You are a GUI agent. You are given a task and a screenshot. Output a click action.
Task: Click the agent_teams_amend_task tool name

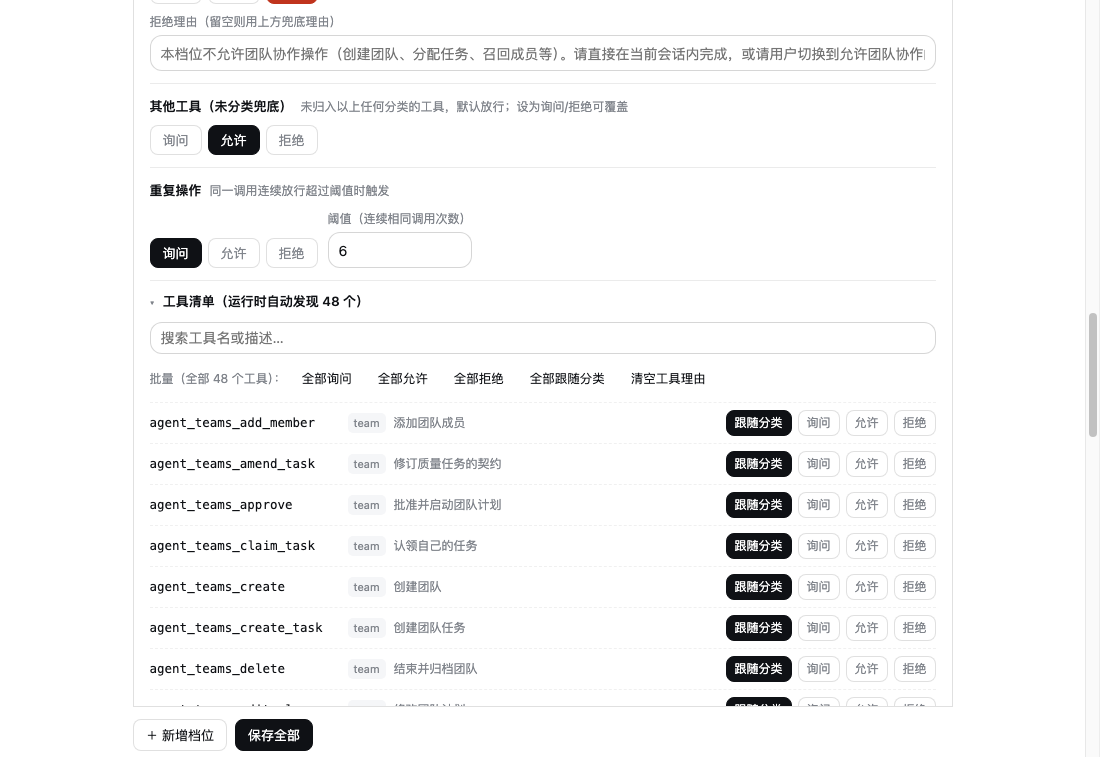tap(232, 464)
